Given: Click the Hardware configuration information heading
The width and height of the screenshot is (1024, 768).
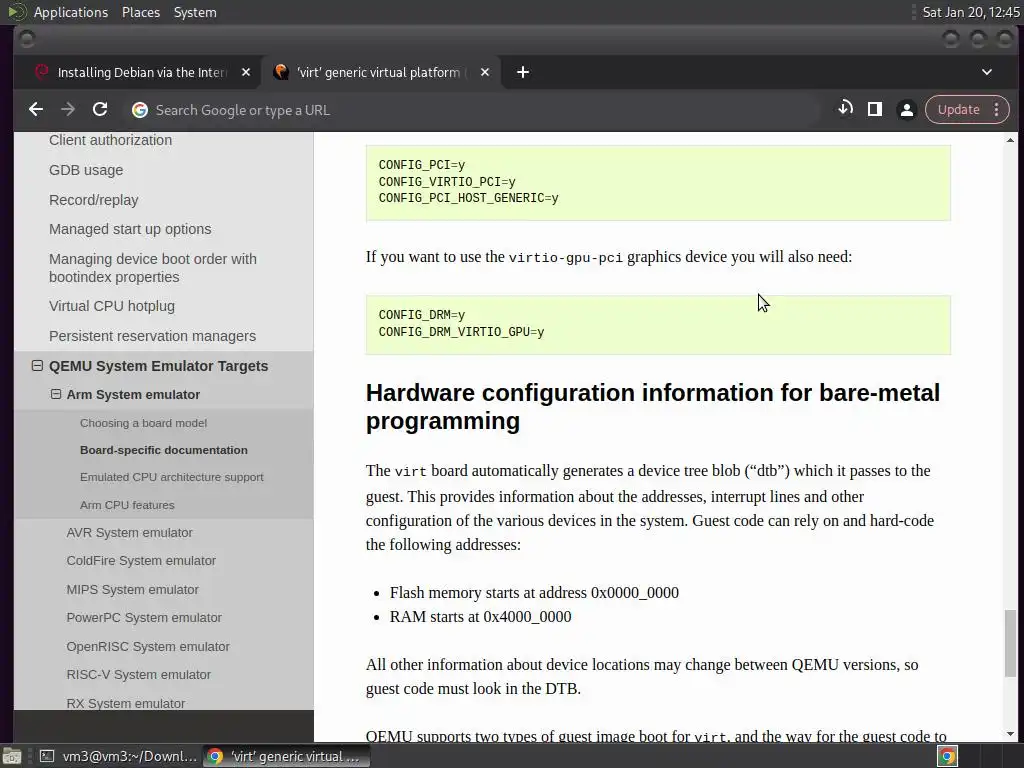Looking at the screenshot, I should [652, 407].
